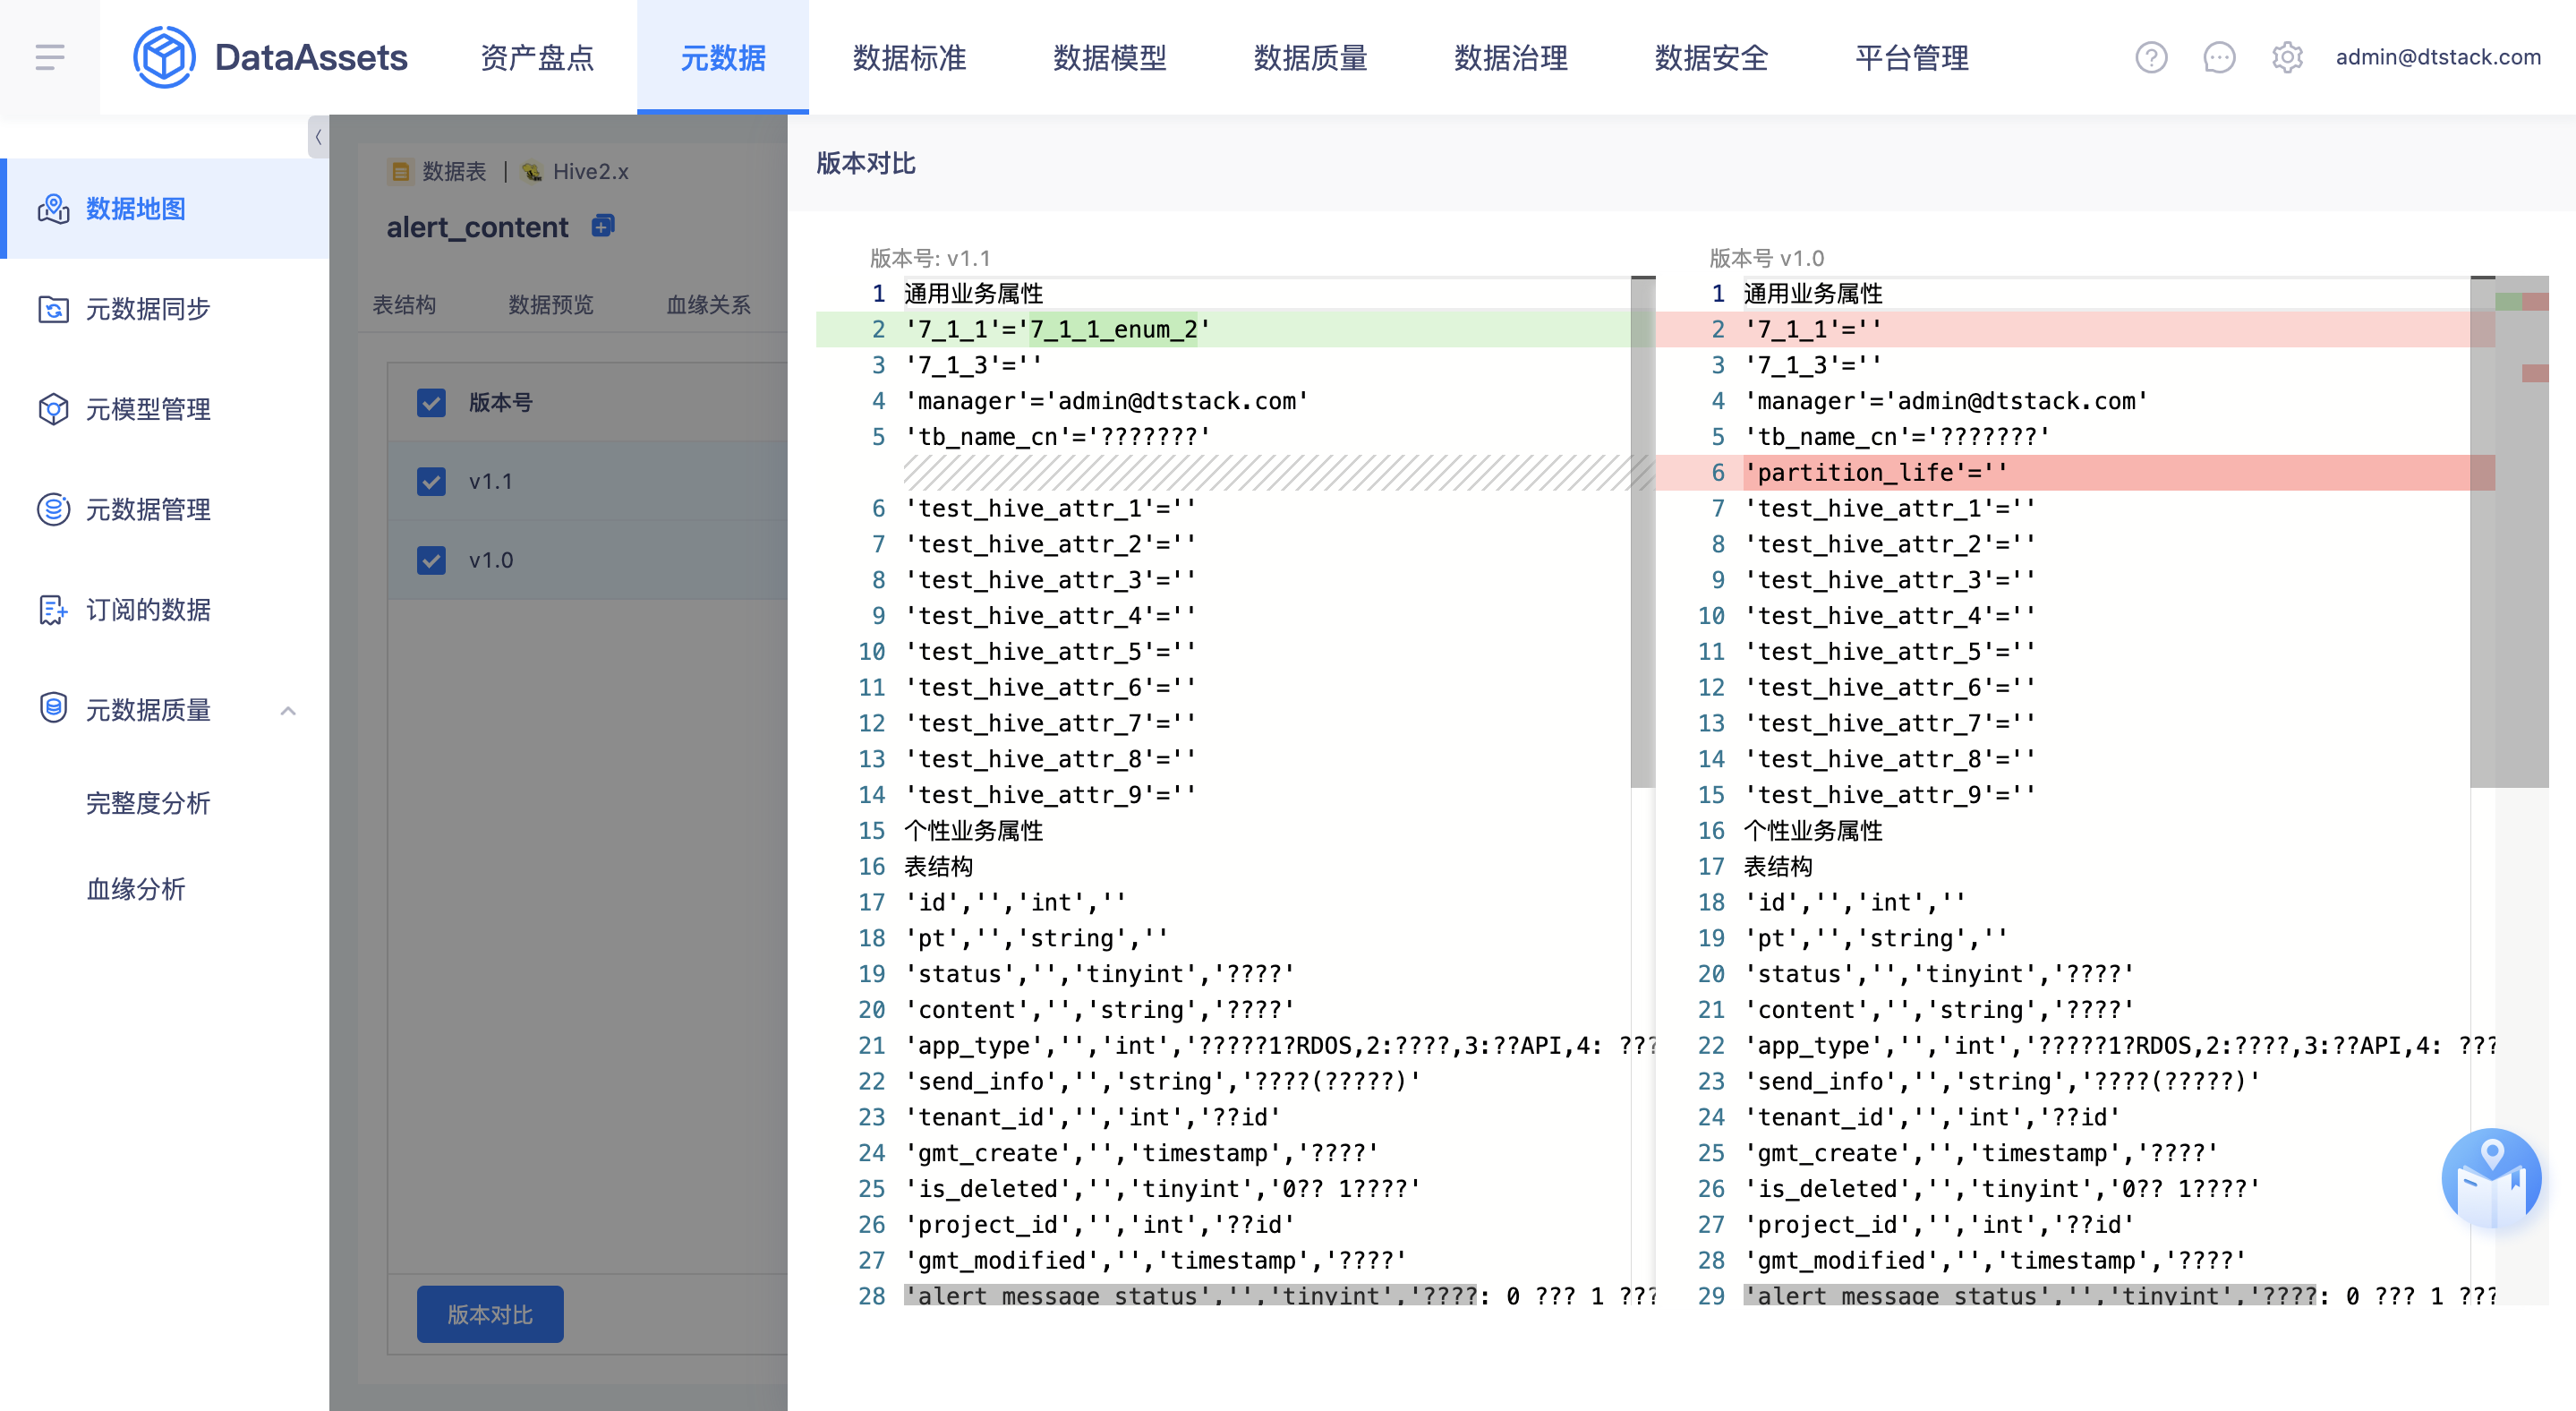Screen dimensions: 2576x1411
Task: Open the 资产盘点 top menu
Action: [x=537, y=57]
